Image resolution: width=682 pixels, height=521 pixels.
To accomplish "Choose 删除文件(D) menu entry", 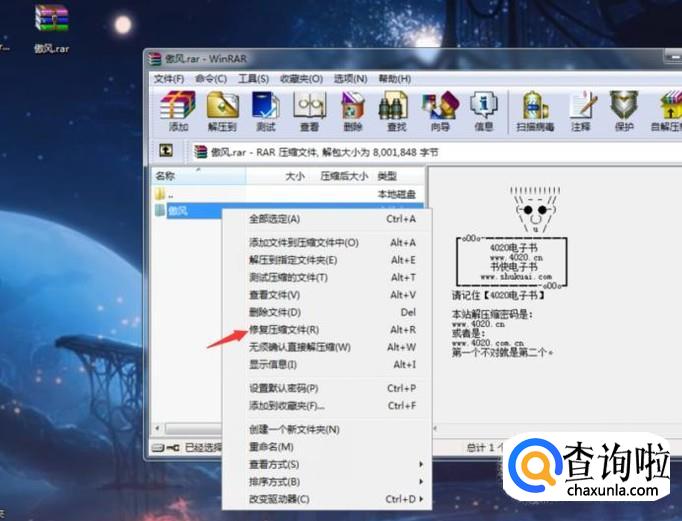I will point(327,312).
